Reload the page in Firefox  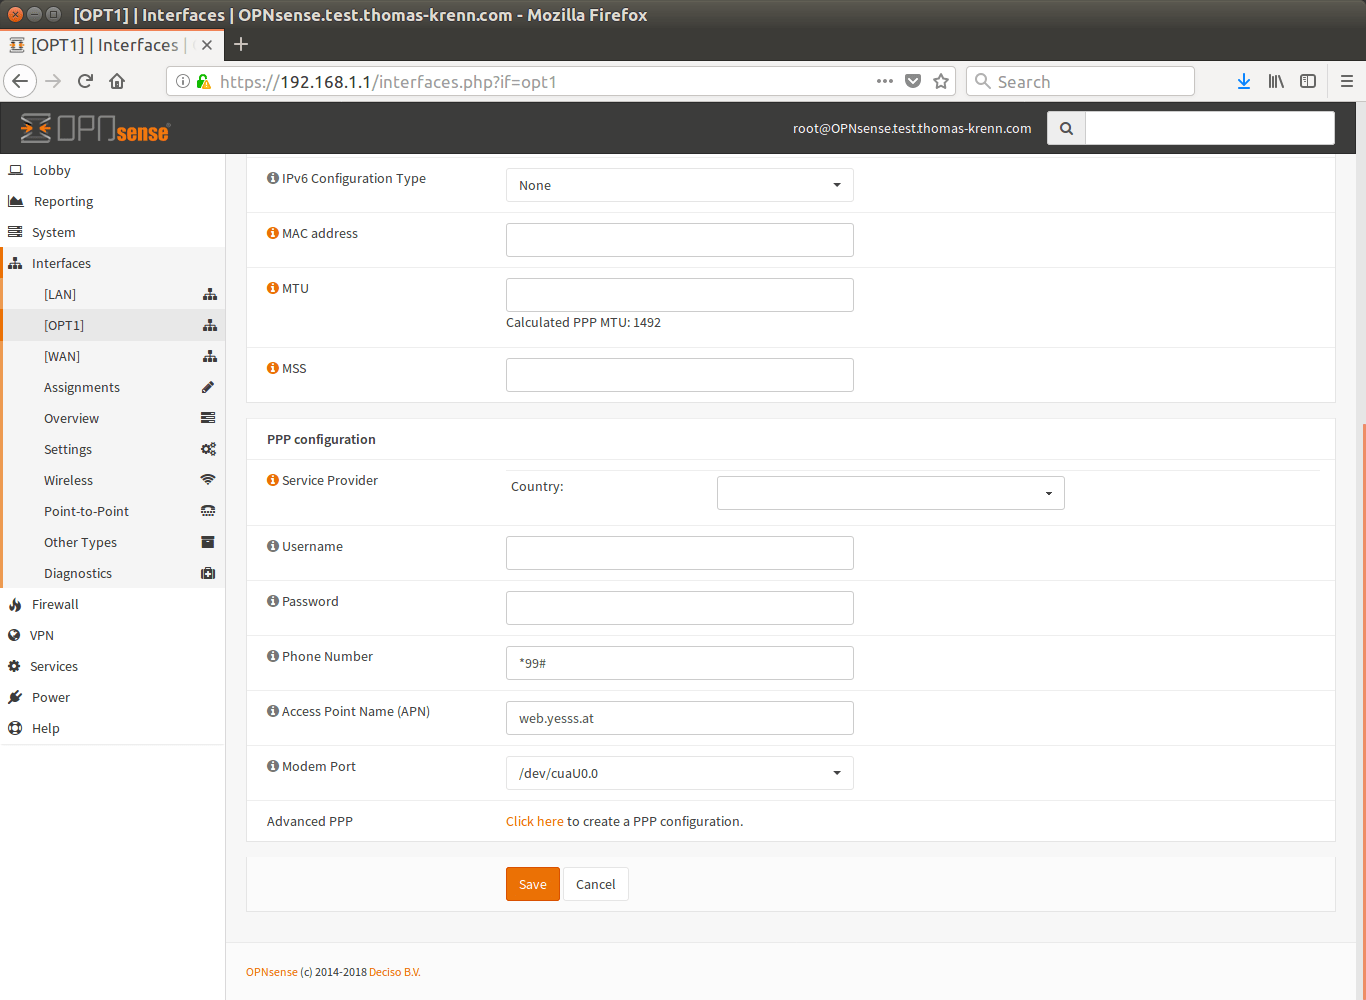click(x=85, y=82)
